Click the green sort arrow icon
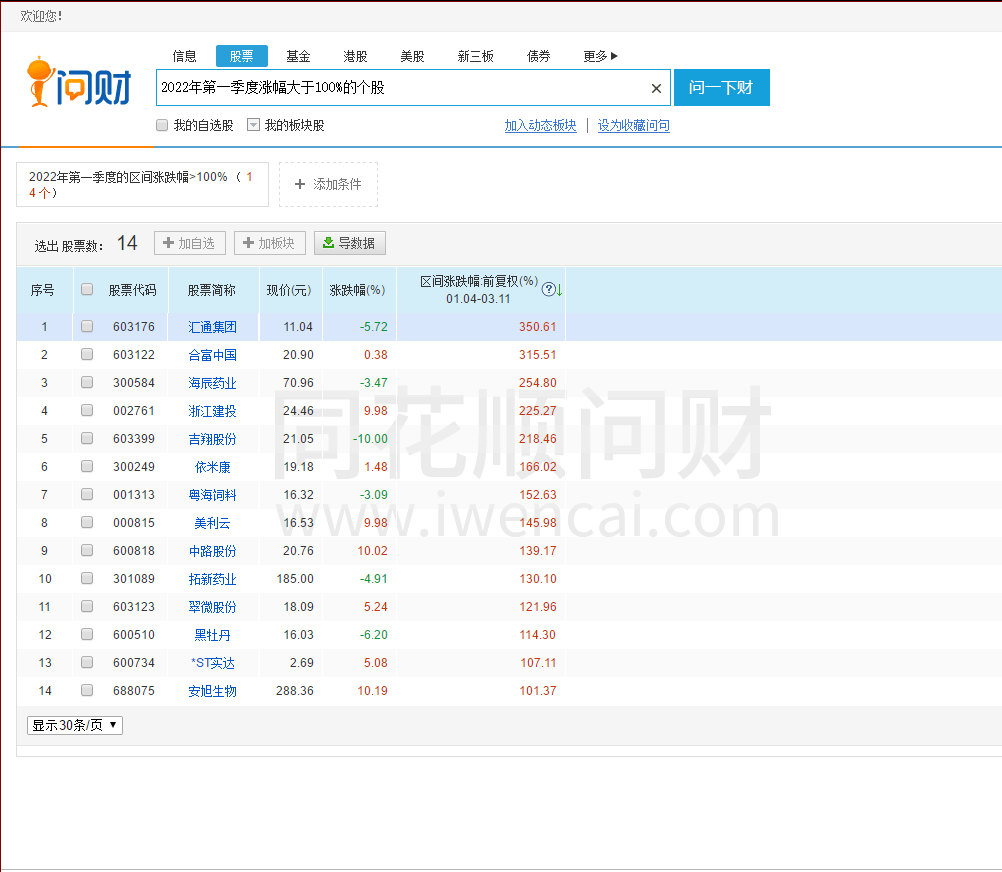The width and height of the screenshot is (1002, 872). pyautogui.click(x=559, y=290)
